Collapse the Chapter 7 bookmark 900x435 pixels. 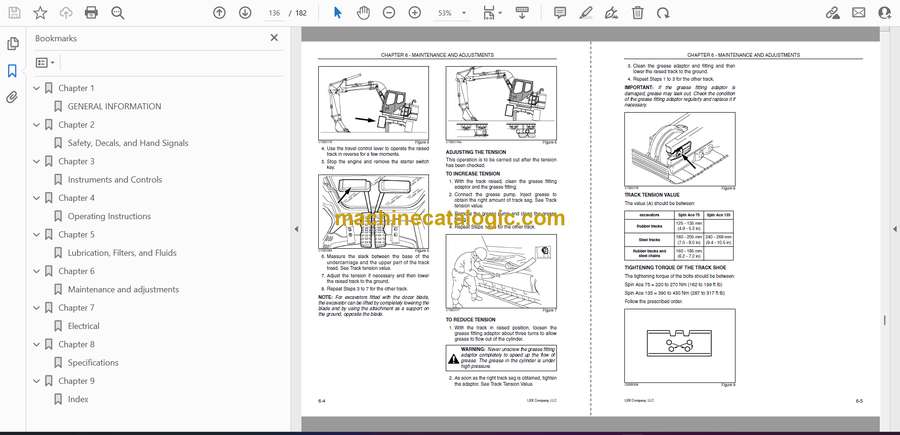37,308
